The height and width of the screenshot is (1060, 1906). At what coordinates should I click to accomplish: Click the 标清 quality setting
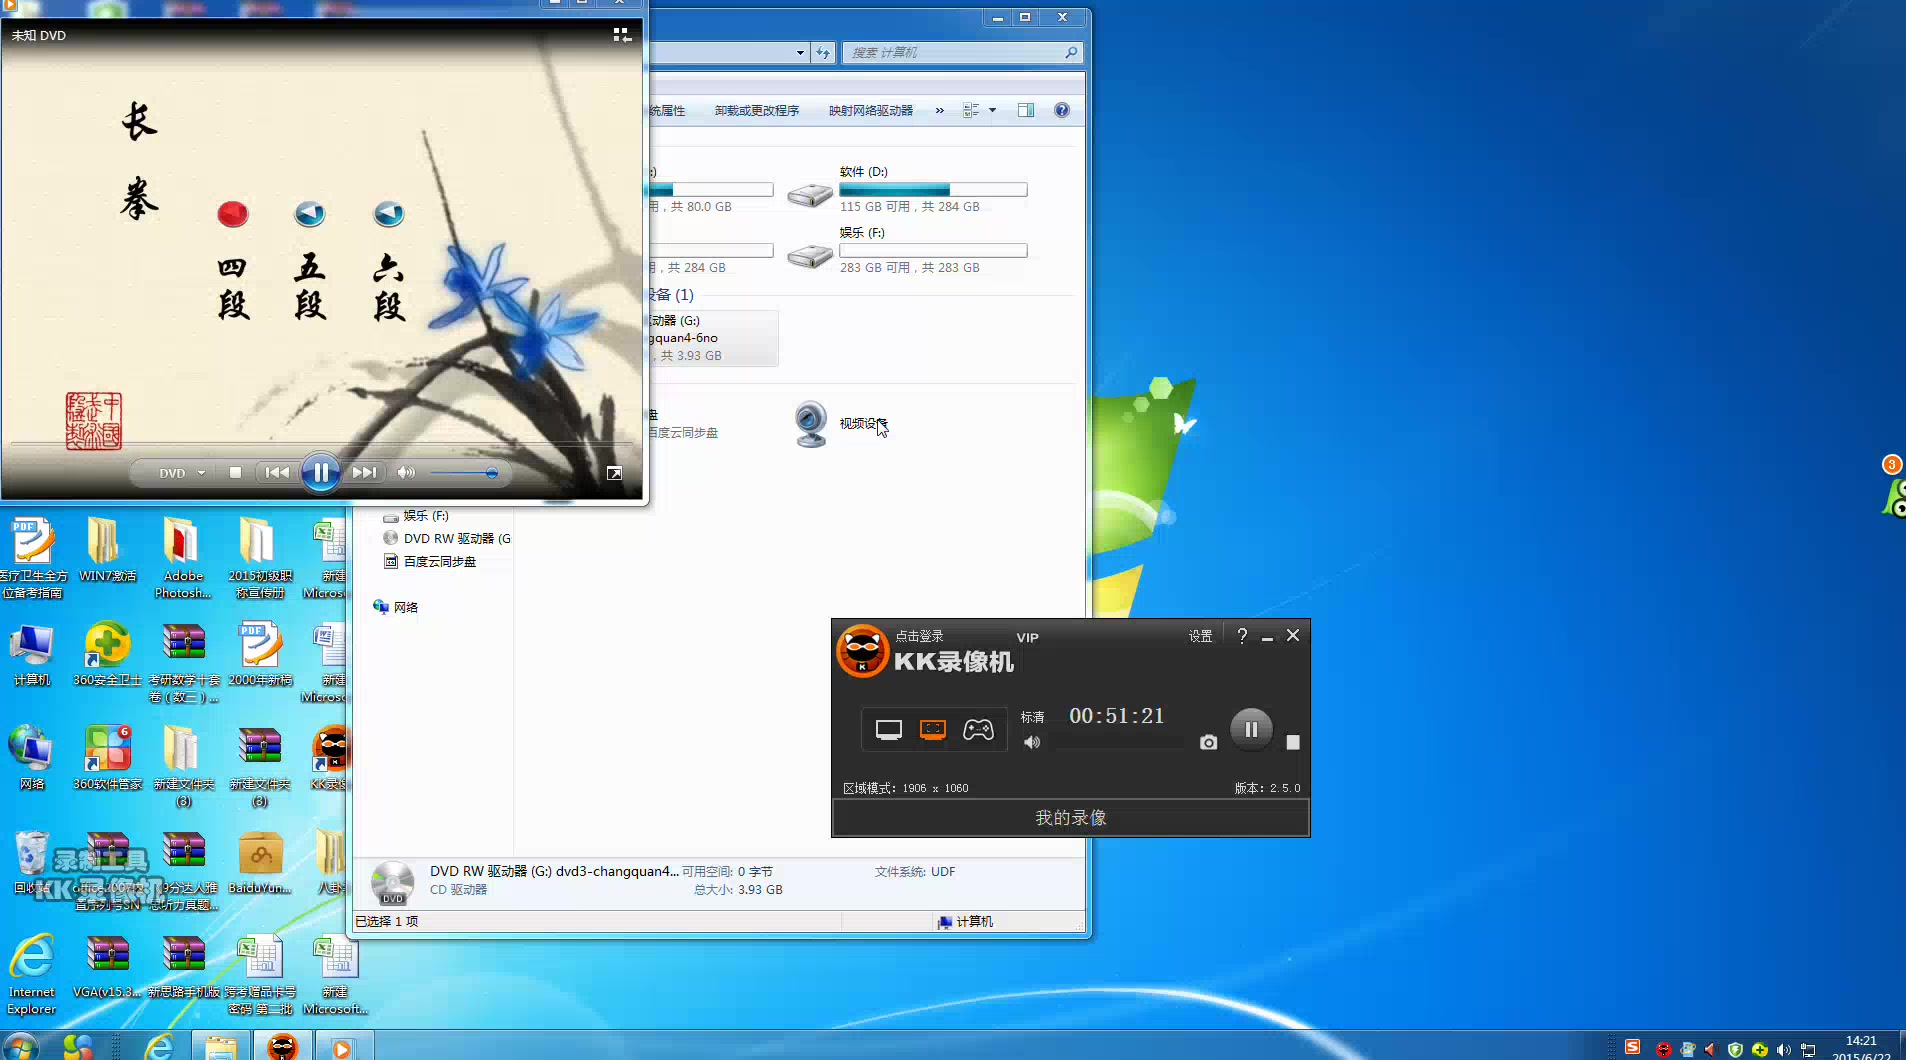pos(1032,717)
